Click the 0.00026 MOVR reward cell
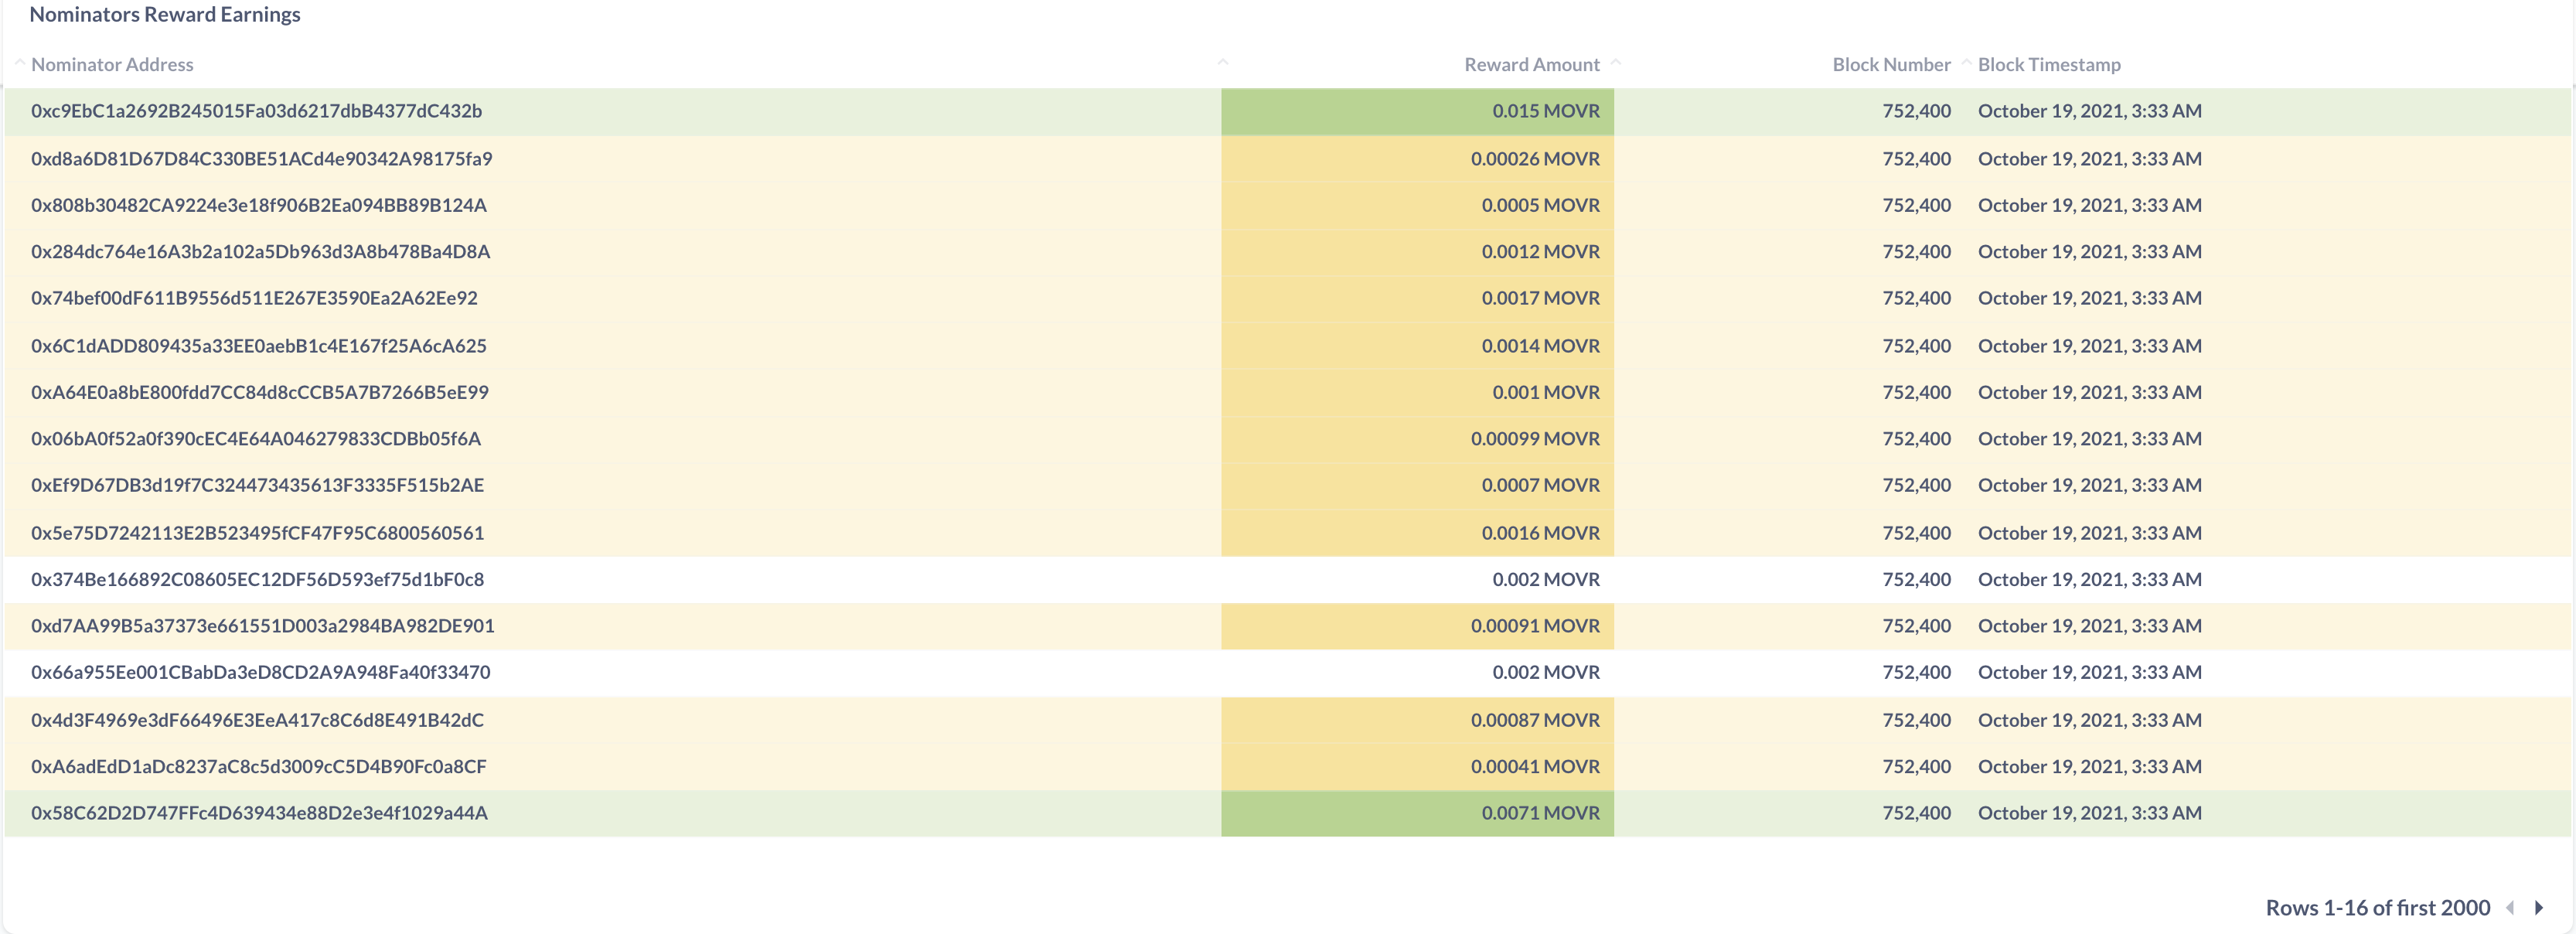The height and width of the screenshot is (934, 2576). [x=1417, y=158]
